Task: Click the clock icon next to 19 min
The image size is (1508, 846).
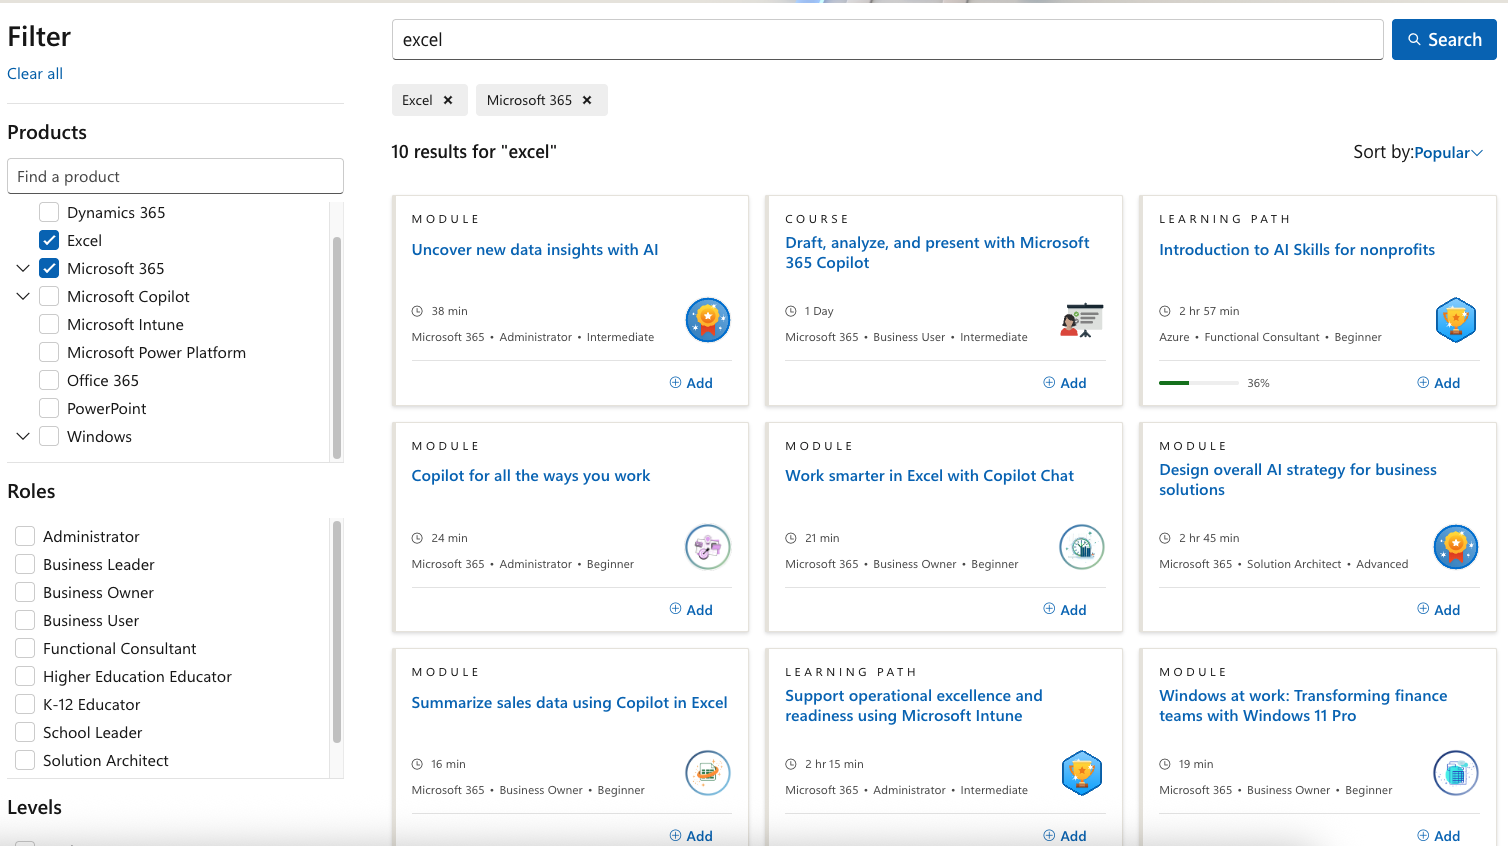Action: (x=1165, y=764)
